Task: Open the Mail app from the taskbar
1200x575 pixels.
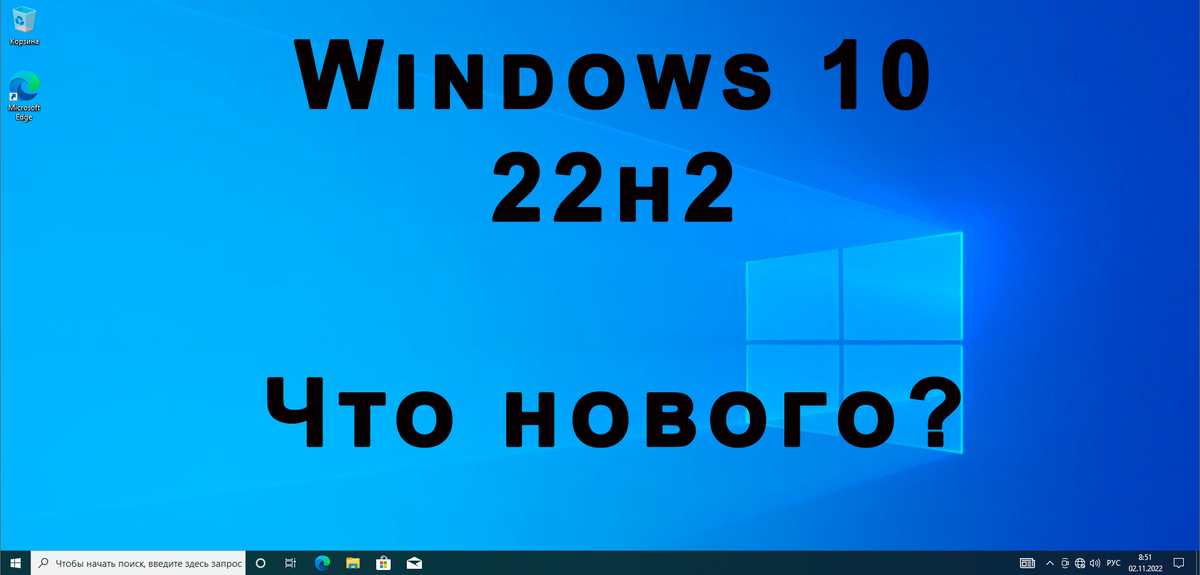Action: click(x=414, y=563)
